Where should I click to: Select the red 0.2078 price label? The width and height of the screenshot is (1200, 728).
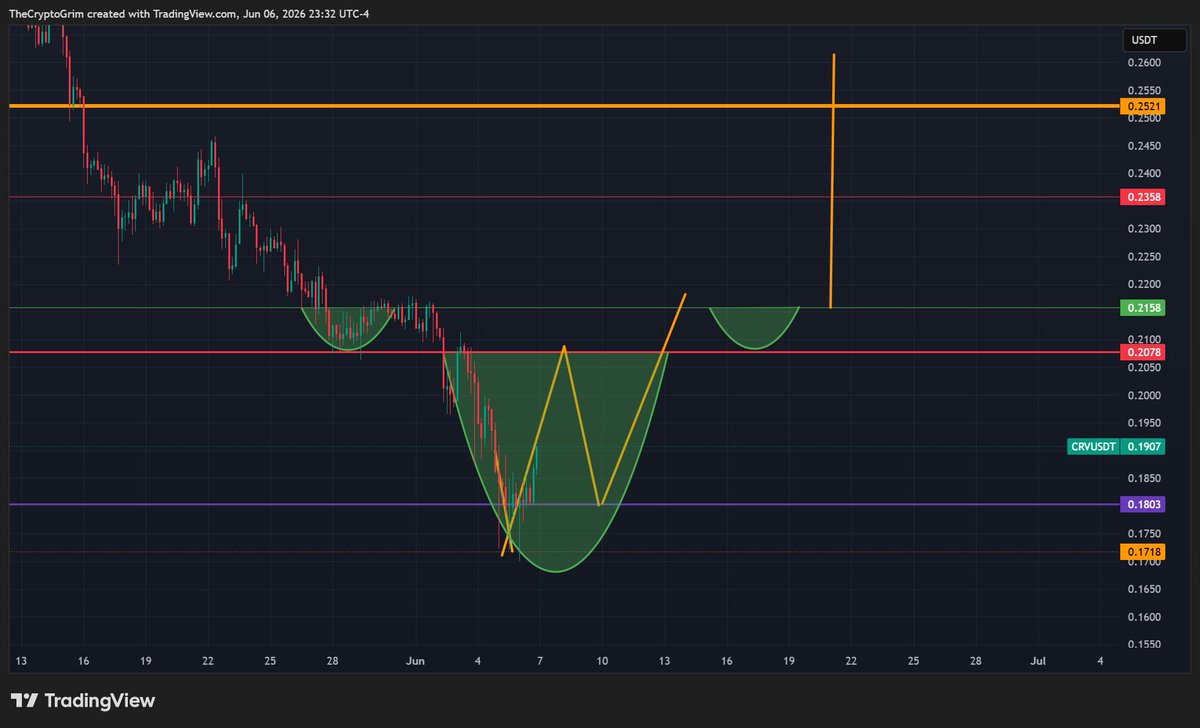click(x=1143, y=353)
